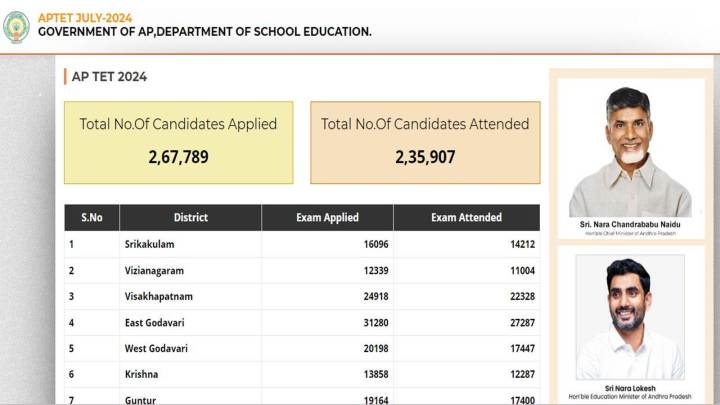Select the AP TET 2024 section heading
Screen dimensions: 720x405
pyautogui.click(x=109, y=77)
